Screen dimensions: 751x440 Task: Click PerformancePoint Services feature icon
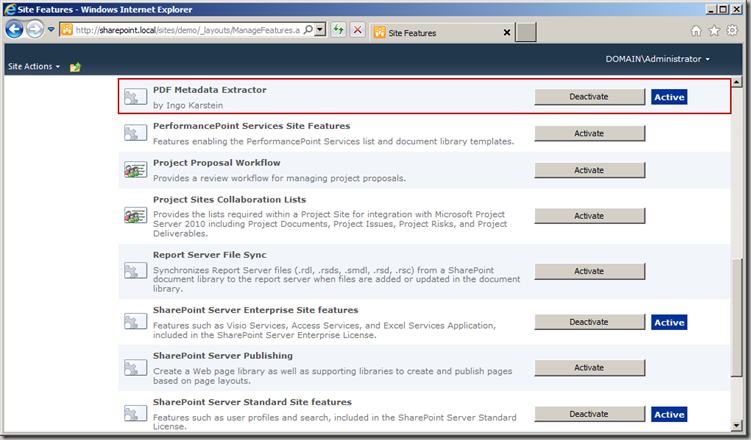coord(136,133)
